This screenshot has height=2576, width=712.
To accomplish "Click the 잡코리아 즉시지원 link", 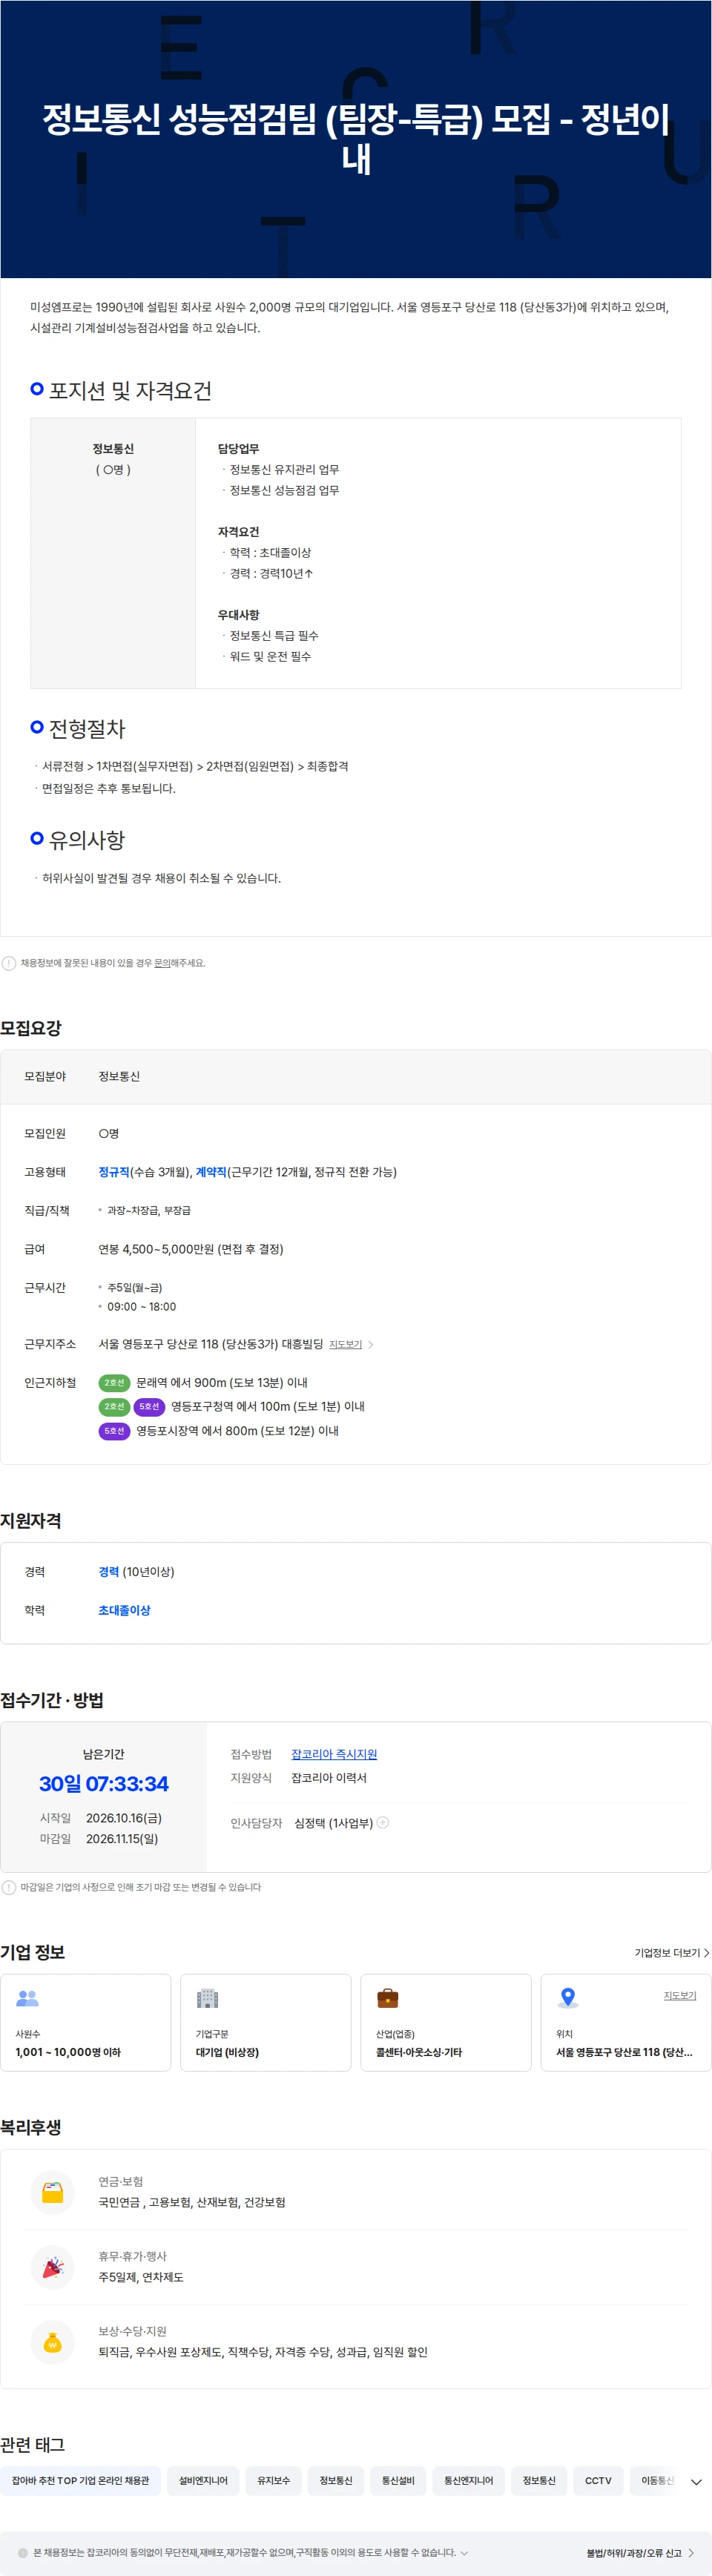I will click(x=334, y=1754).
